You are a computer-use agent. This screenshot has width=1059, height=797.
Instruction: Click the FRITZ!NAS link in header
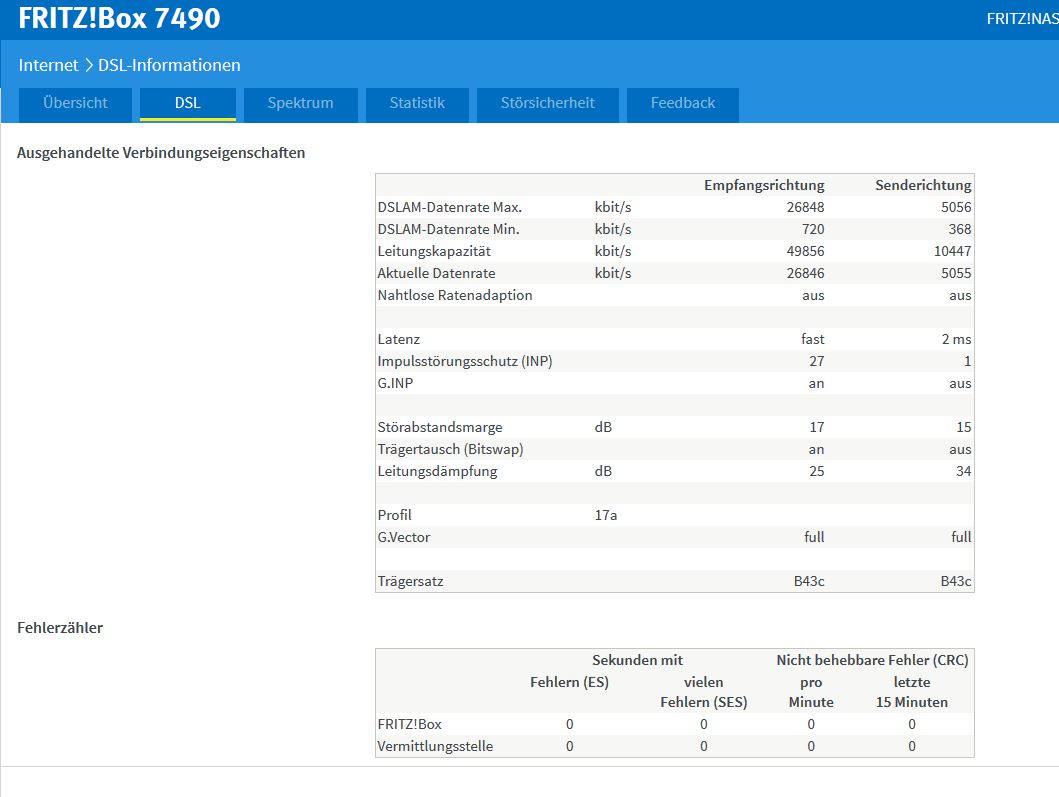1022,19
